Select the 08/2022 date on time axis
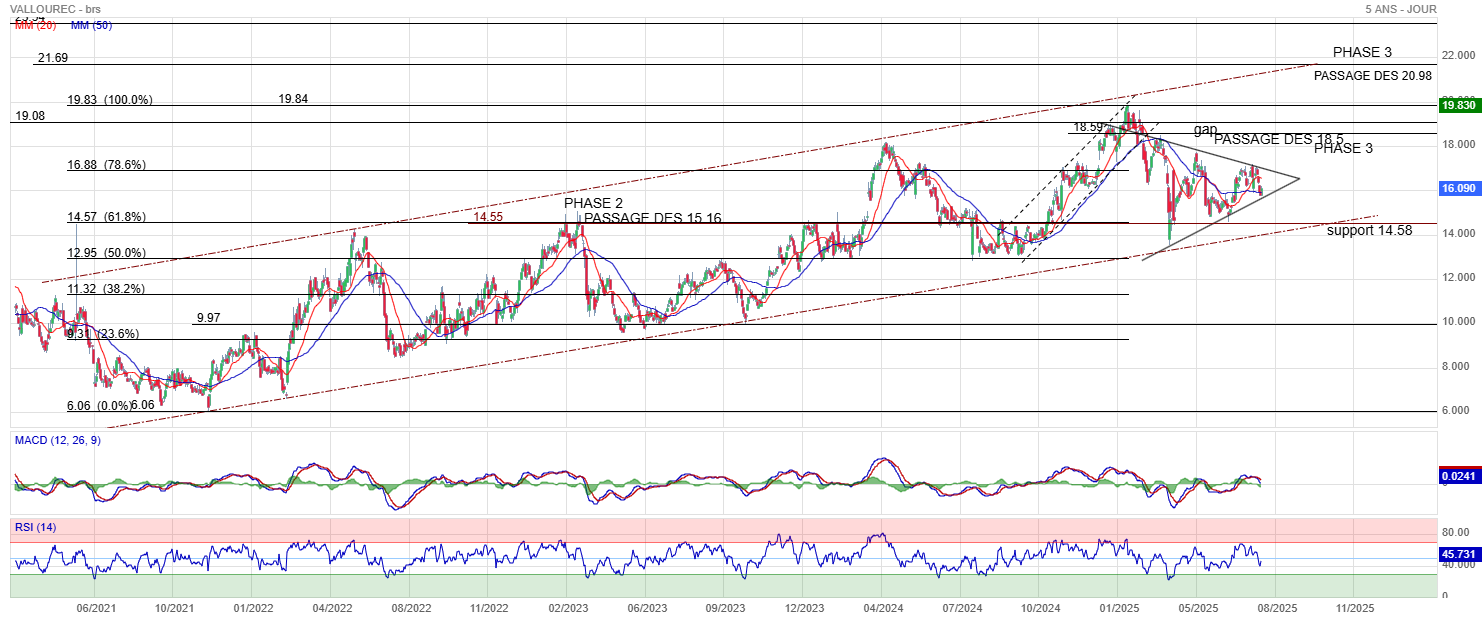Image resolution: width=1482 pixels, height=618 pixels. (x=411, y=607)
